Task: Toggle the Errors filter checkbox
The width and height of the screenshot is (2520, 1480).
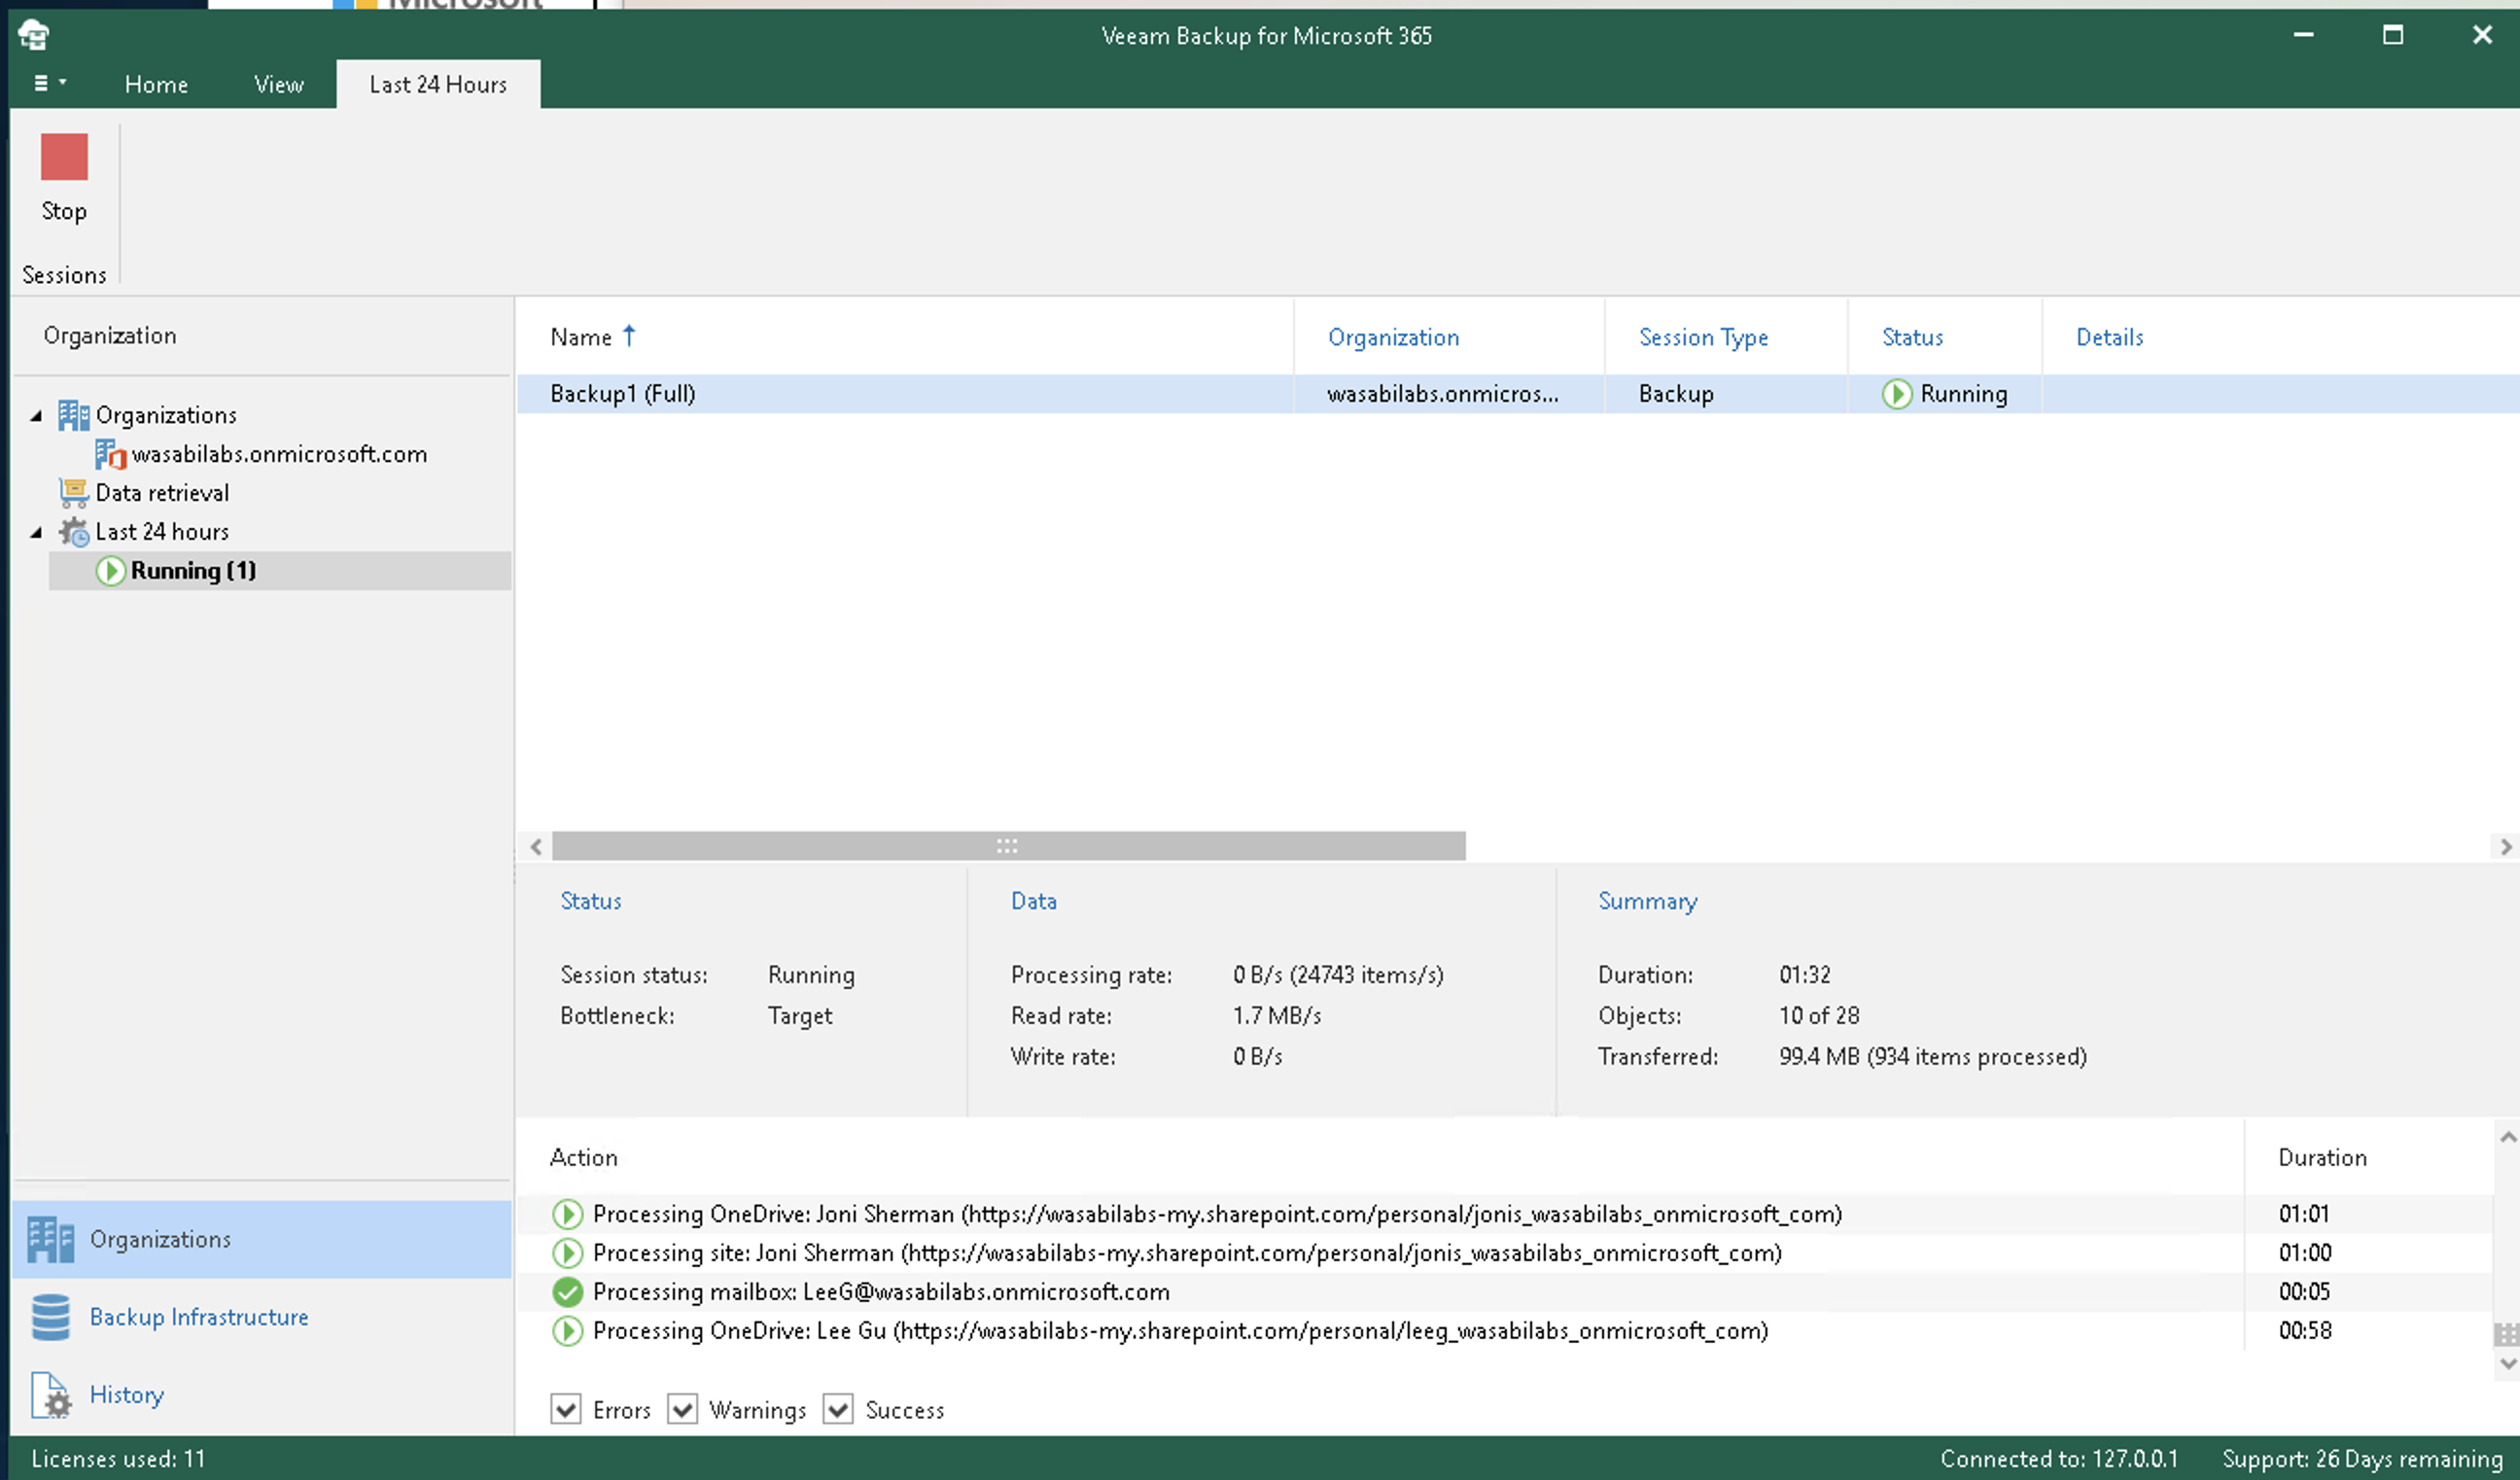Action: (566, 1410)
